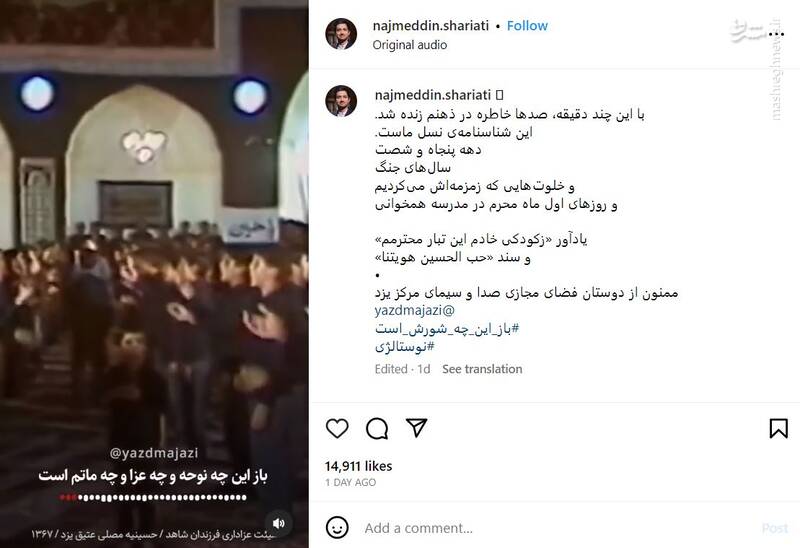Open hashtag نوستالژی
Viewport: 800px width, 548px height.
(405, 347)
